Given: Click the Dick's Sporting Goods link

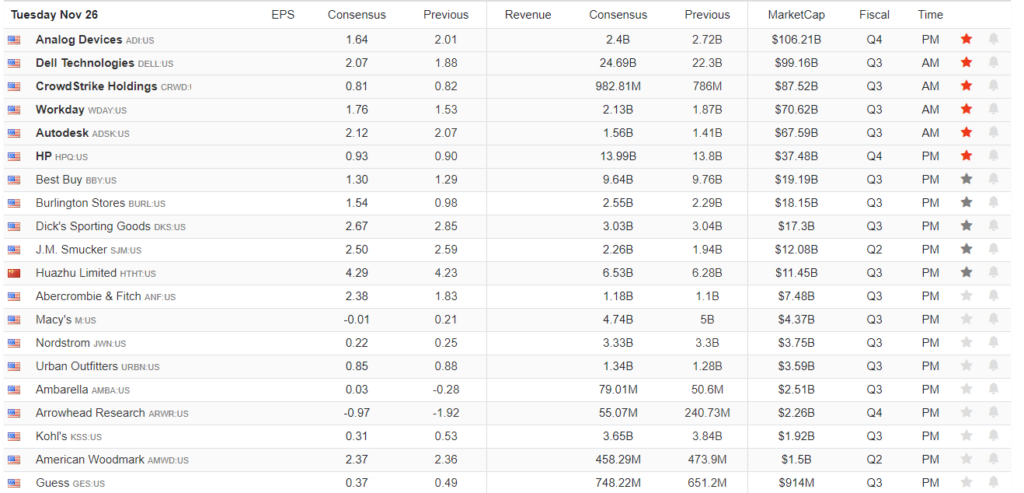Looking at the screenshot, I should 93,226.
